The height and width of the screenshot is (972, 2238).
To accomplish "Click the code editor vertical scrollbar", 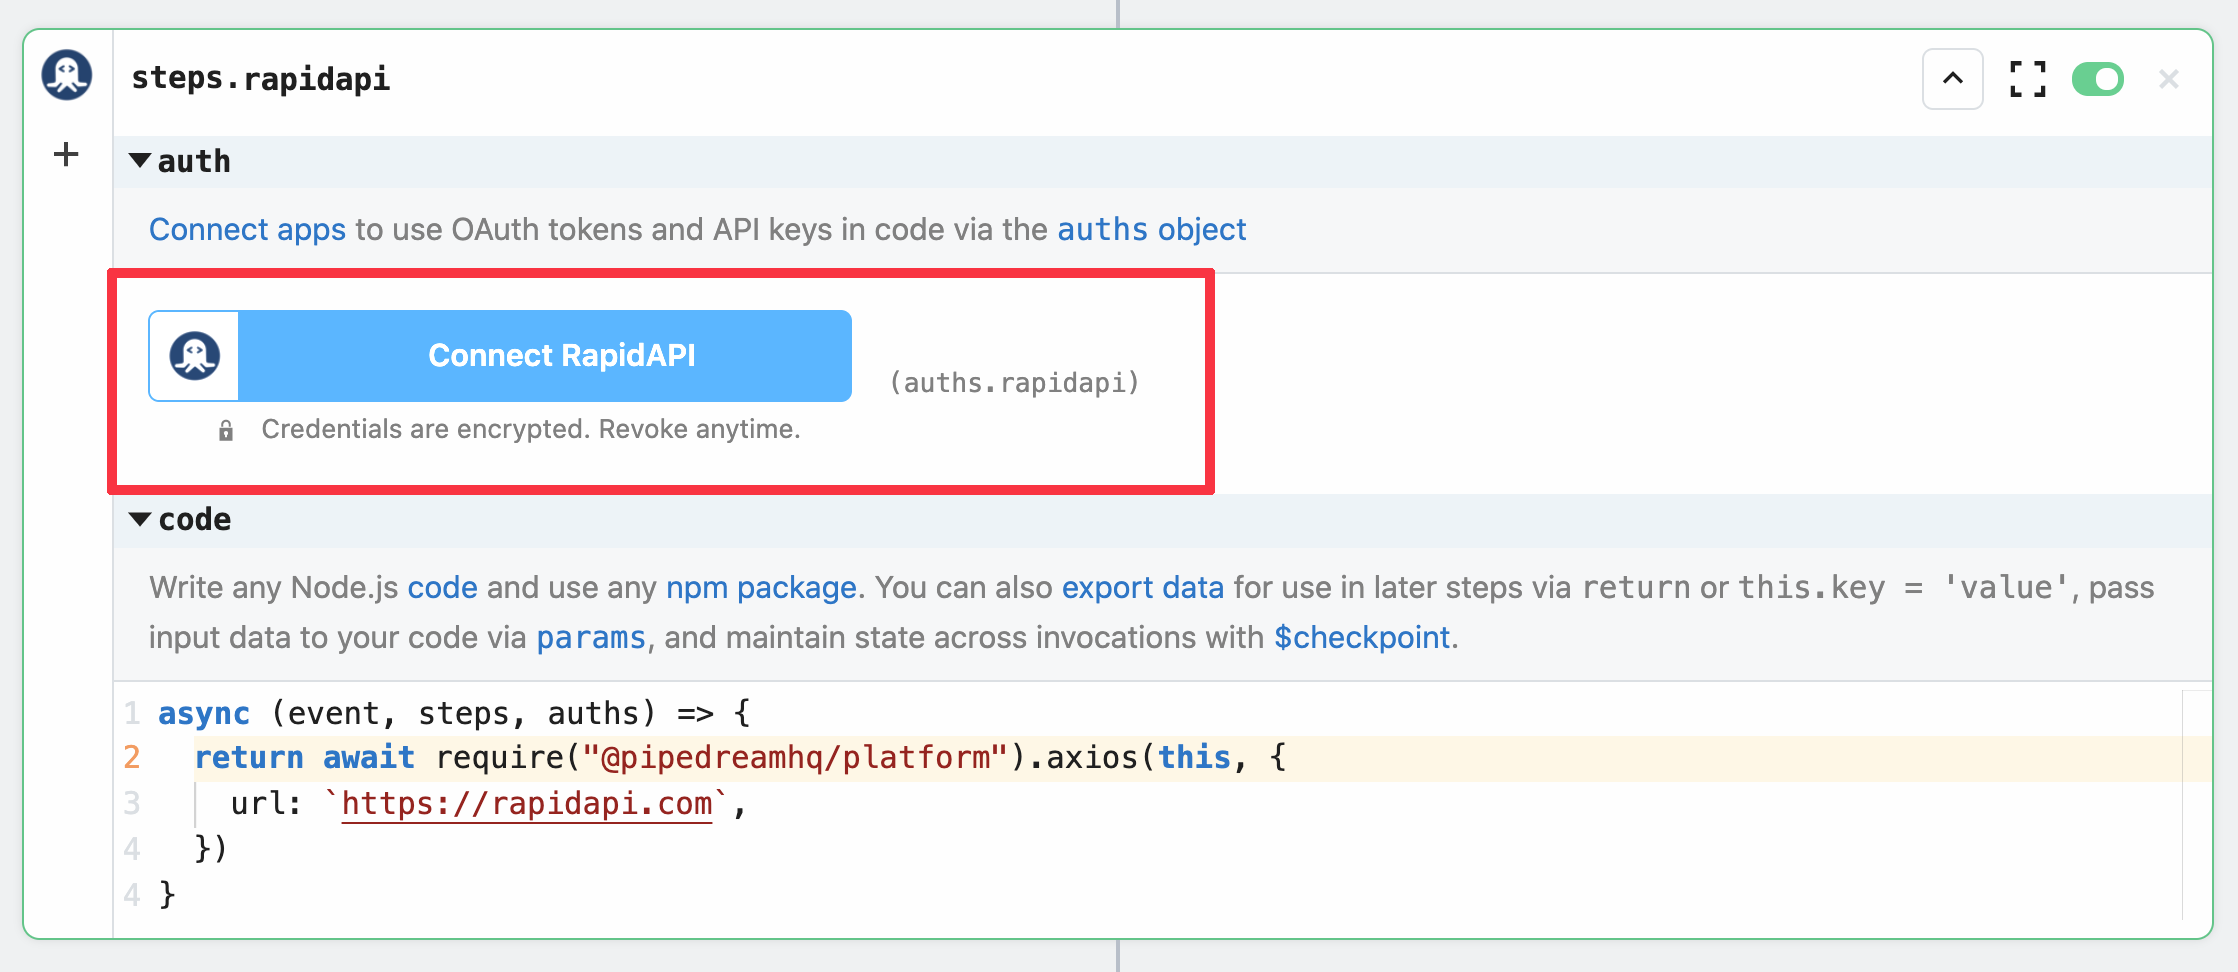I will pyautogui.click(x=2196, y=805).
